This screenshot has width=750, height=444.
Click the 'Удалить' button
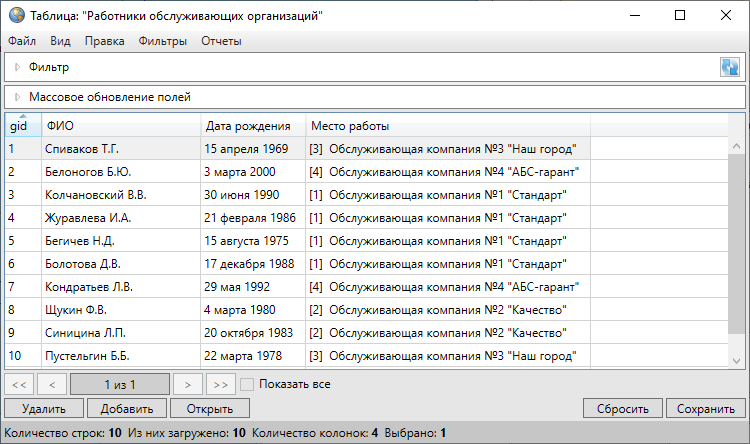(x=43, y=408)
